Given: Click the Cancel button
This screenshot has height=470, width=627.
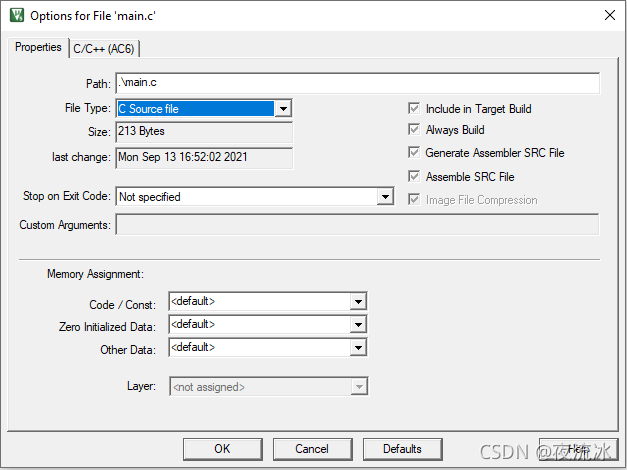Looking at the screenshot, I should click(x=312, y=449).
